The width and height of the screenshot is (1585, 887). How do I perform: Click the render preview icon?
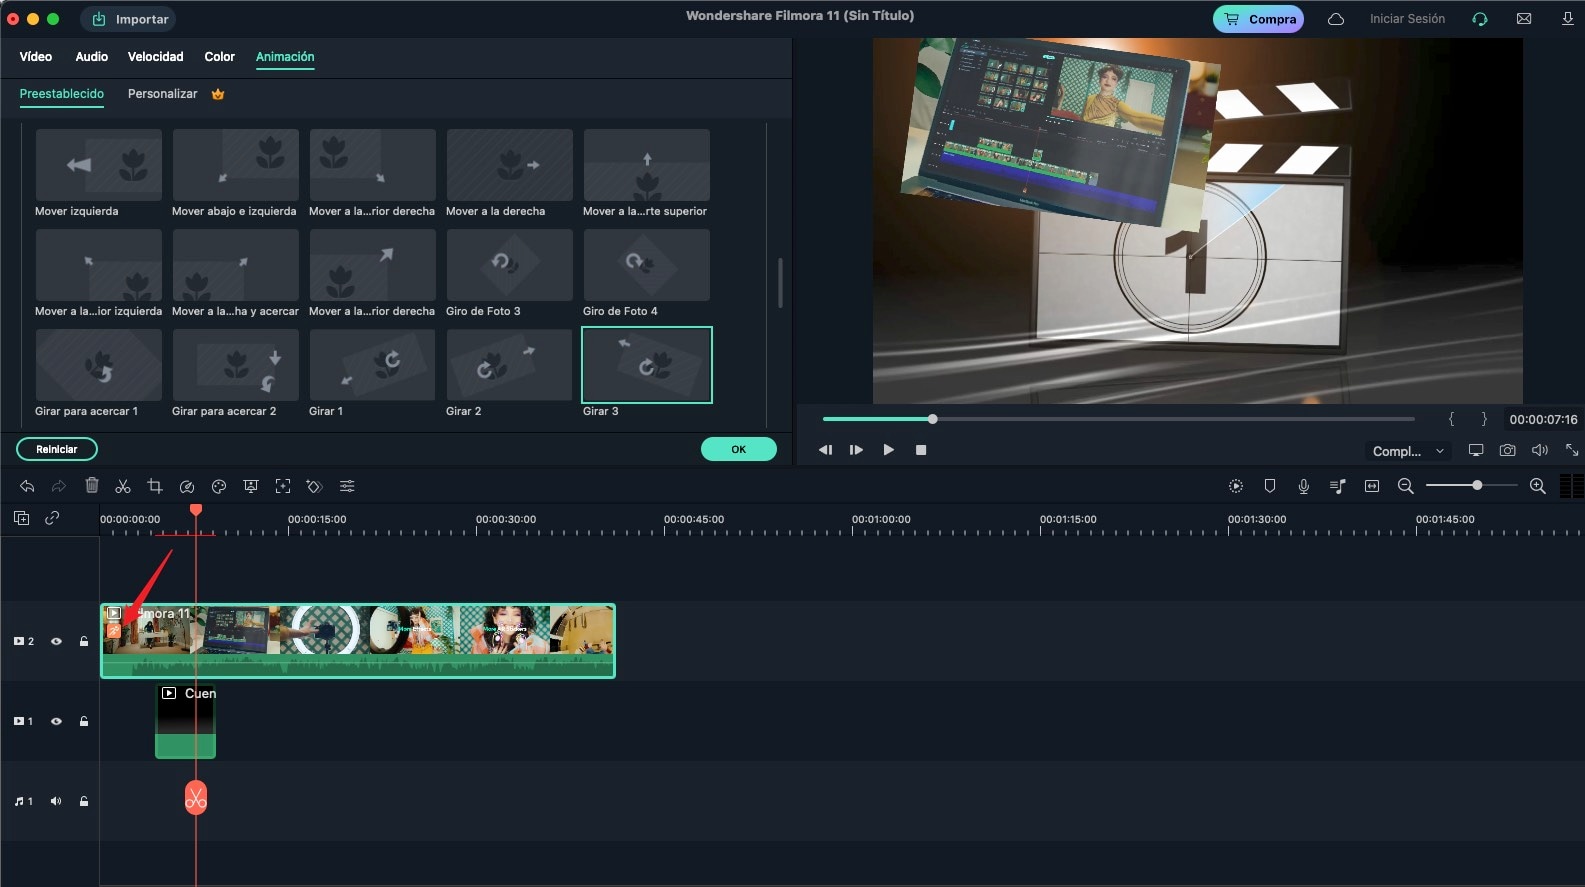tap(1236, 486)
